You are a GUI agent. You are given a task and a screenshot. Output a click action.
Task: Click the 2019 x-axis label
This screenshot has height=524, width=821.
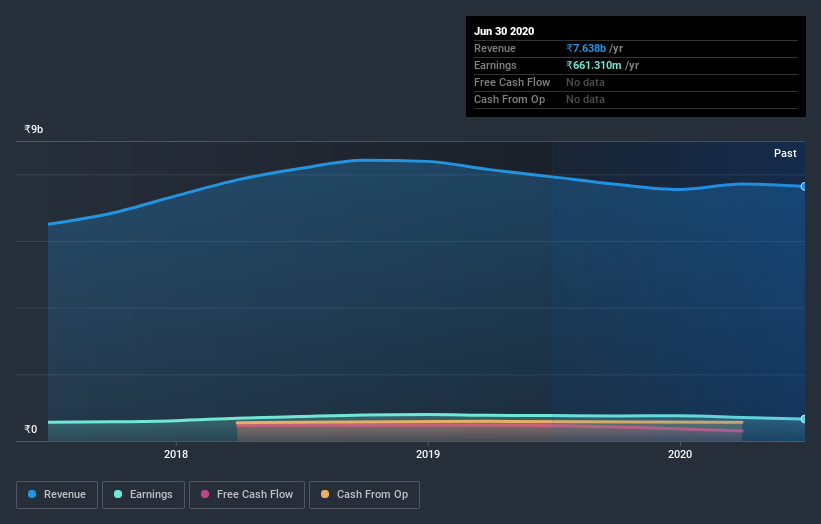point(428,454)
